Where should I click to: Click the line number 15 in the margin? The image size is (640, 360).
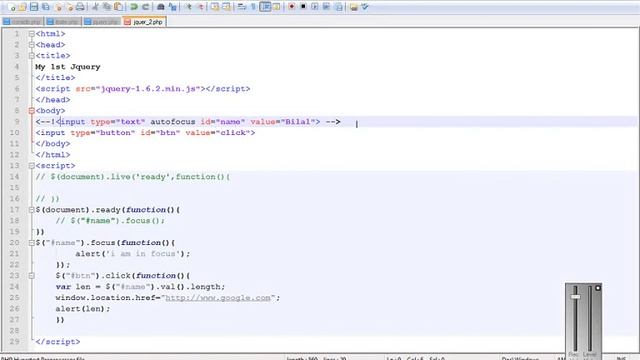(x=15, y=188)
